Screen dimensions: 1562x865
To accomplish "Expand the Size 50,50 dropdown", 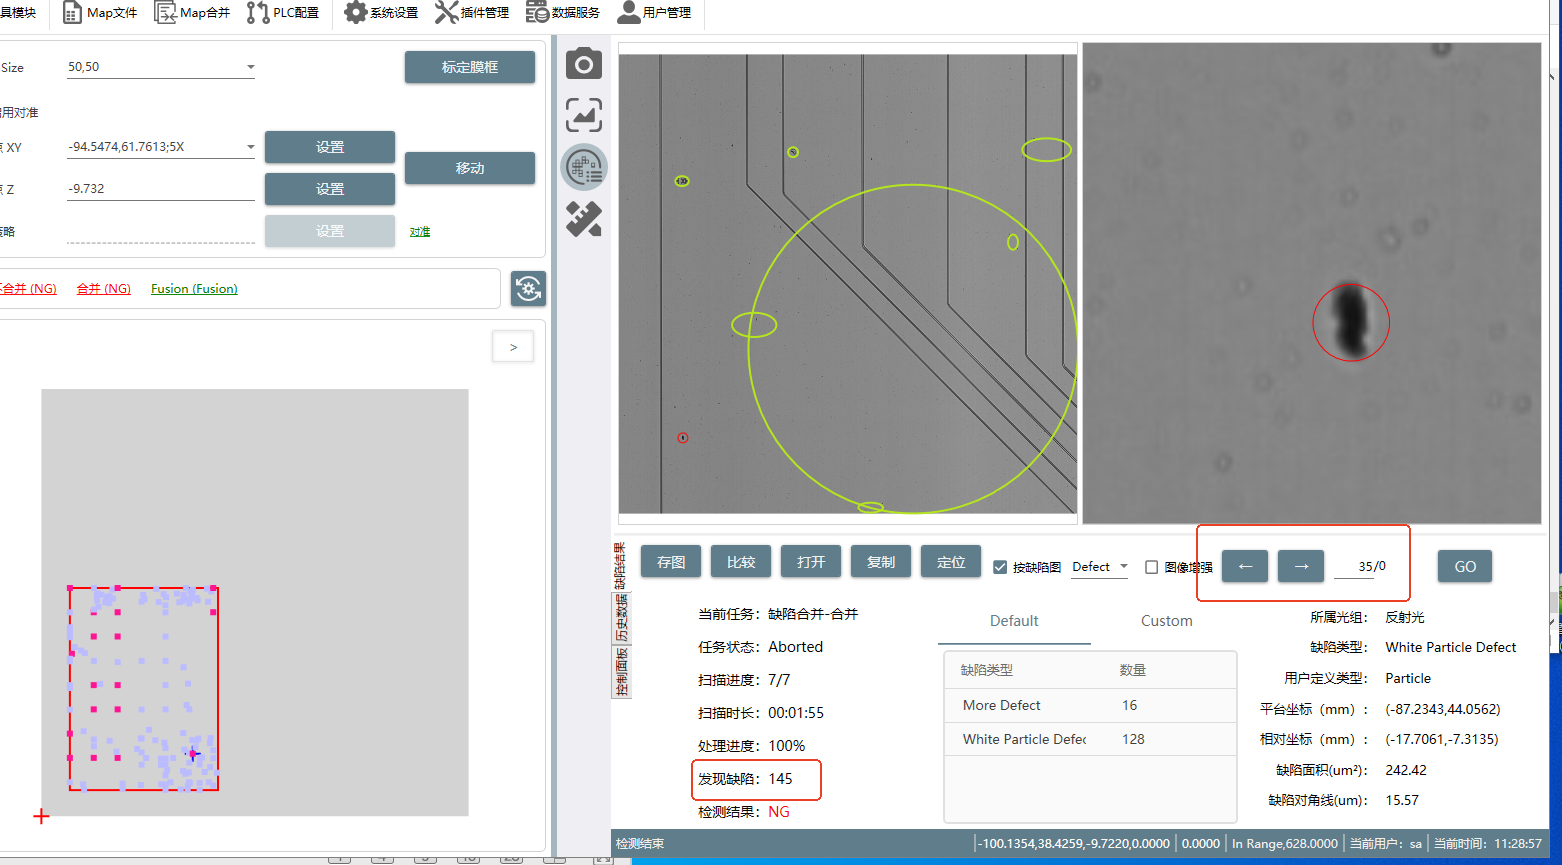I will (x=250, y=68).
